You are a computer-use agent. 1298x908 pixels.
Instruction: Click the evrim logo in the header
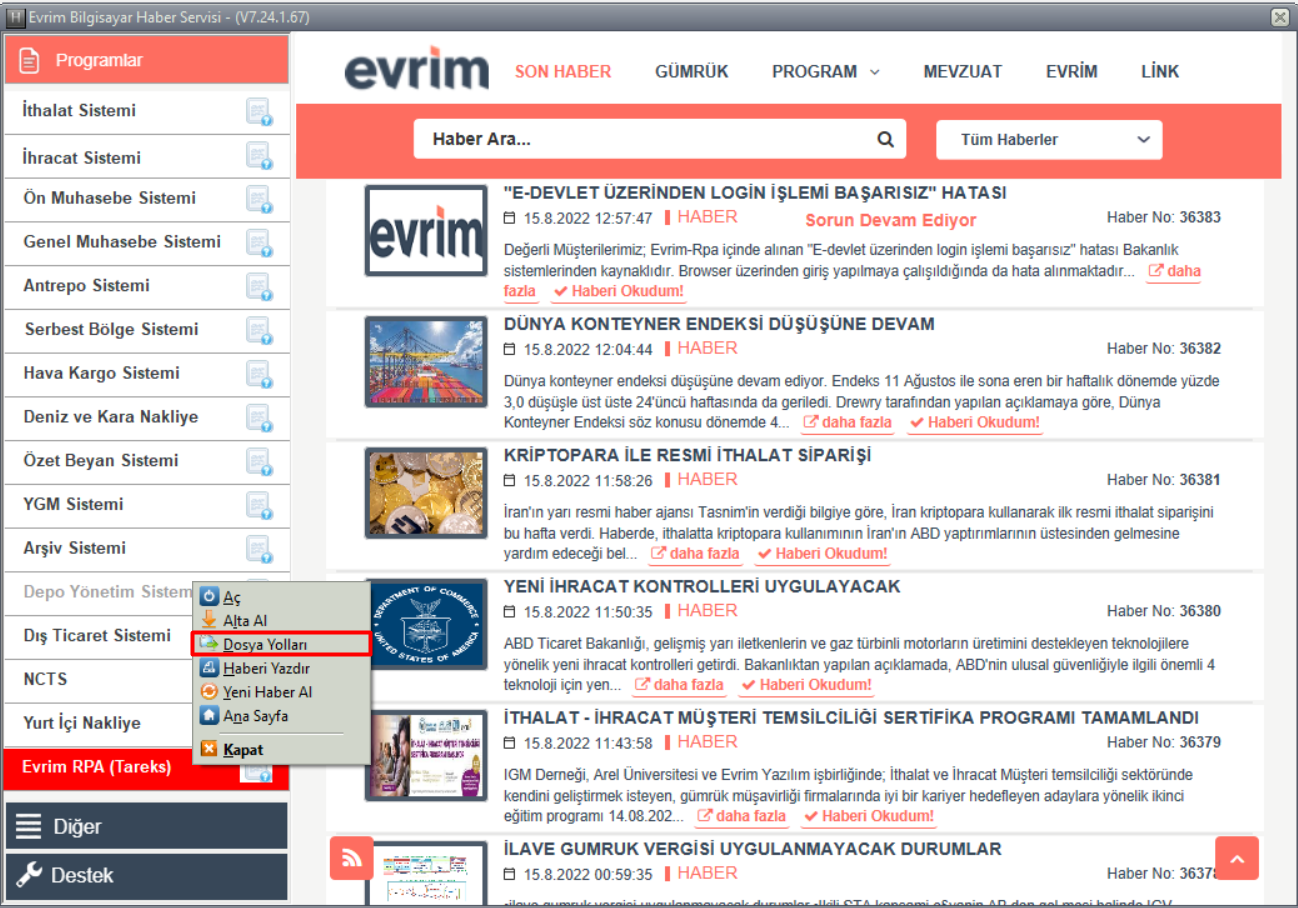[417, 69]
